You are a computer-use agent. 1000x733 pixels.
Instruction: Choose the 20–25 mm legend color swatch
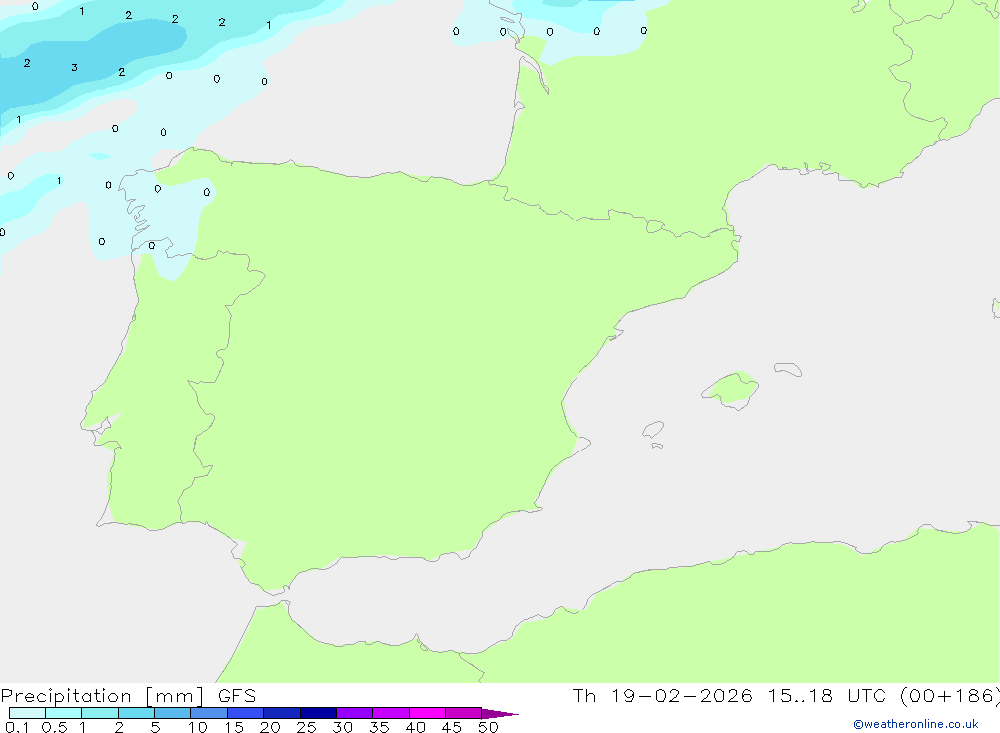pos(281,713)
